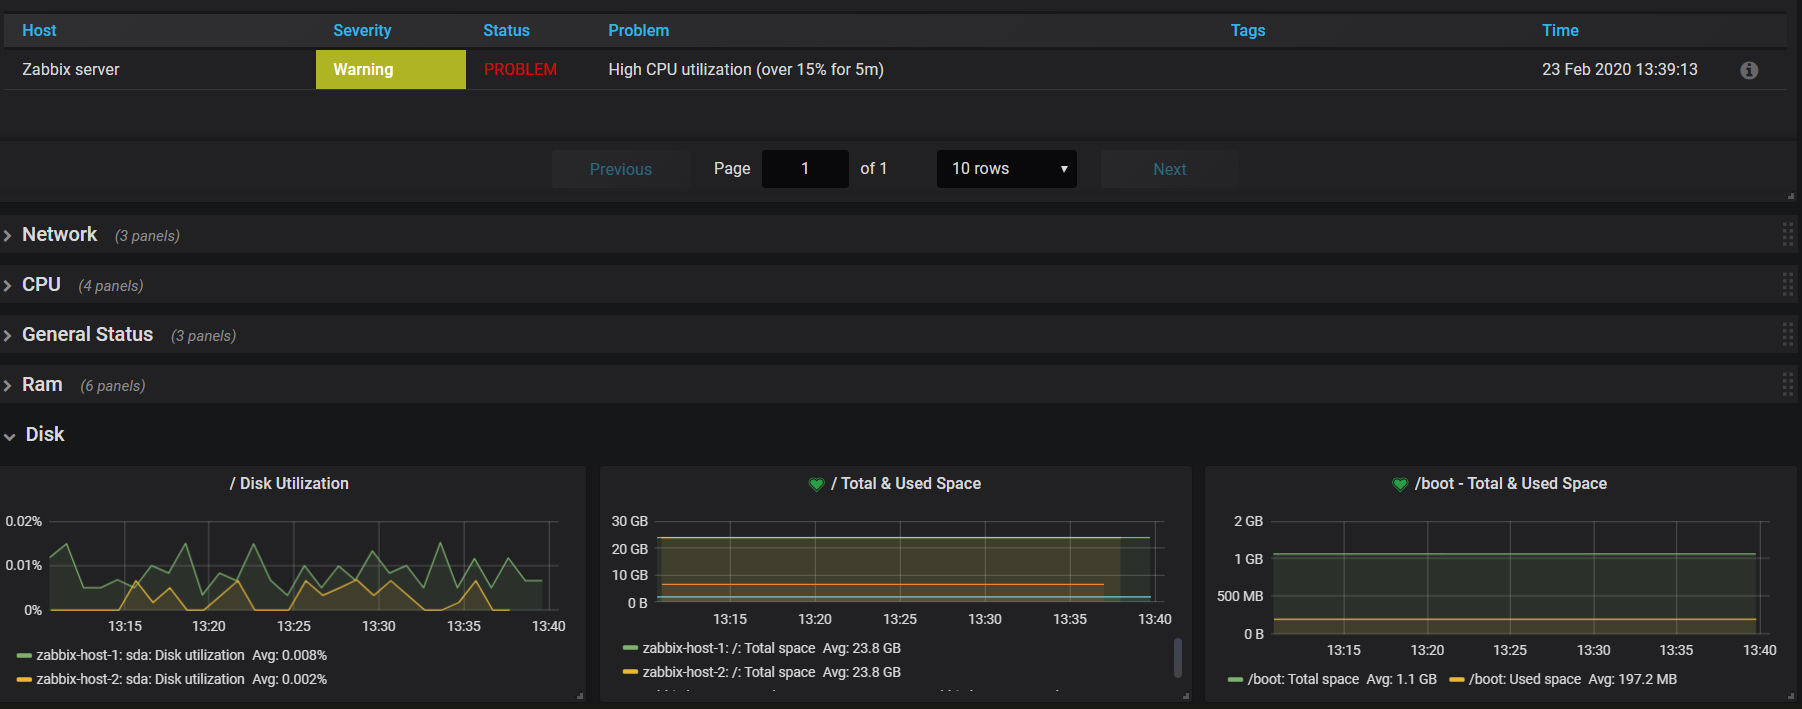Screen dimensions: 1802x709
Task: Click the resize handle of the Disk Utilization panel
Action: coord(580,696)
